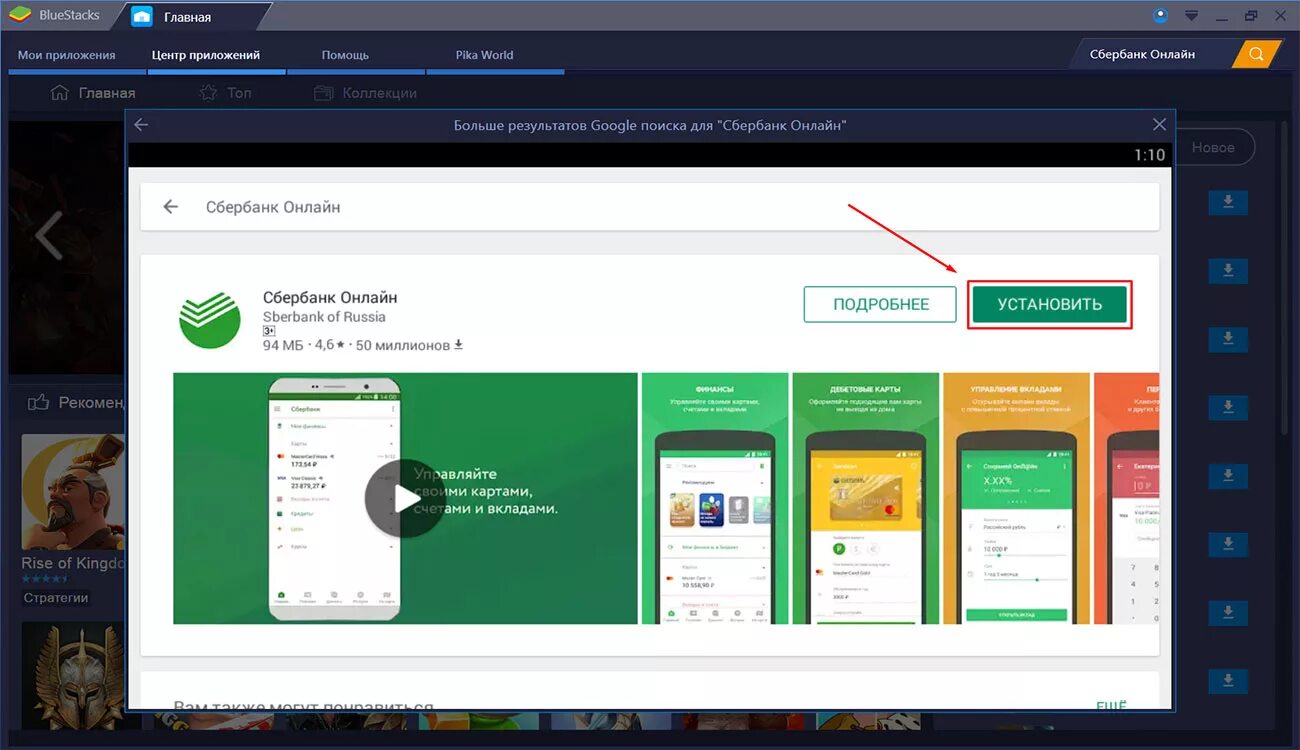Image resolution: width=1300 pixels, height=750 pixels.
Task: Open Rise of Kingdoms game thumbnail
Action: (x=73, y=492)
